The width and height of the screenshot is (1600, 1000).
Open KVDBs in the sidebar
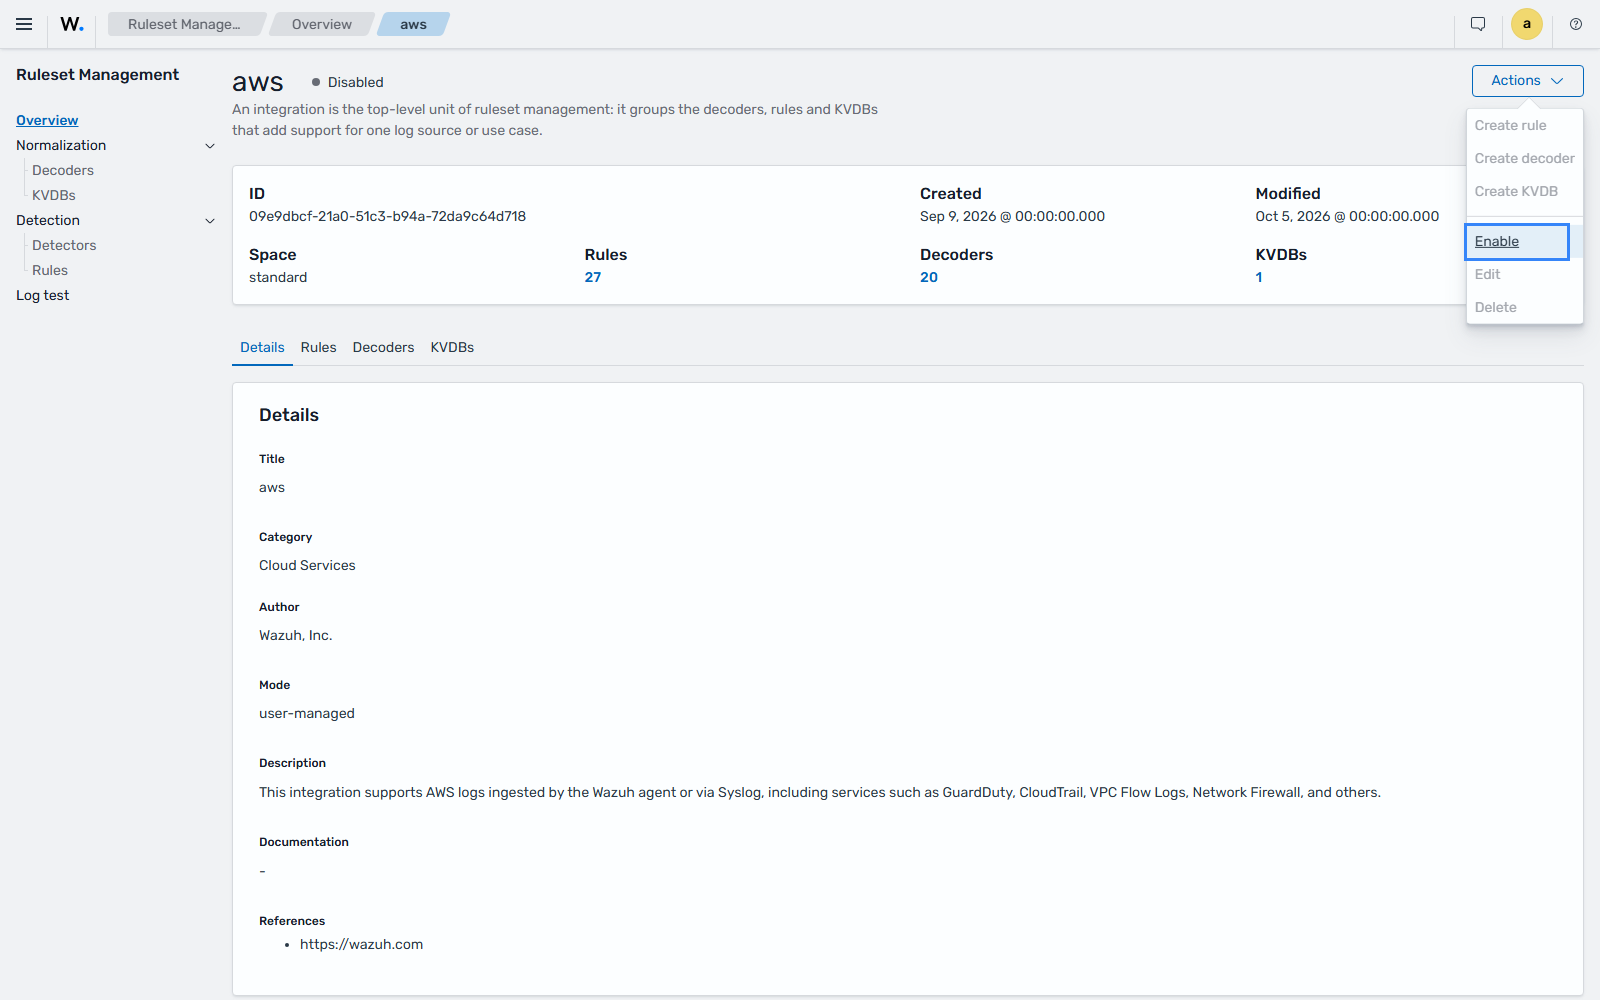54,195
